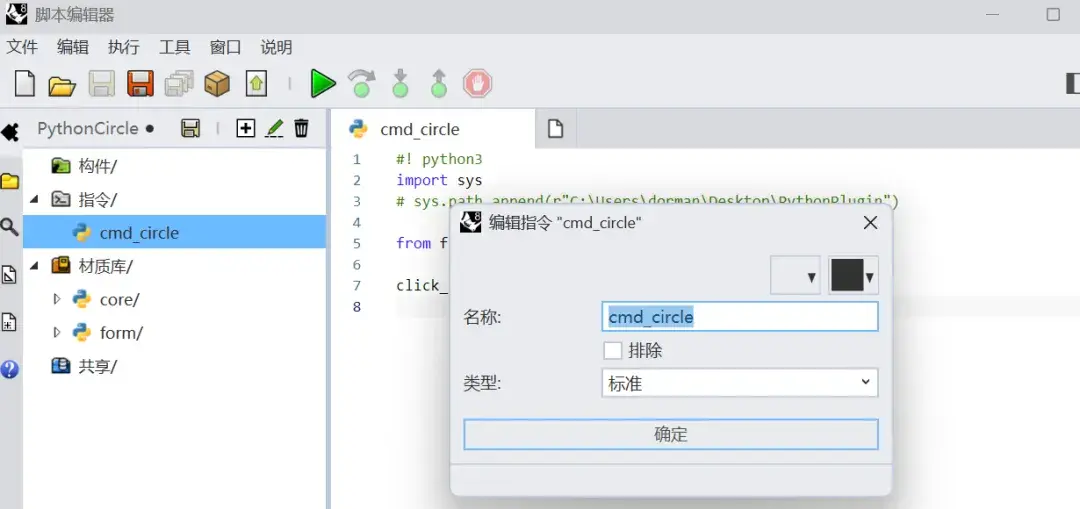Image resolution: width=1080 pixels, height=509 pixels.
Task: Click the green up-arrow export icon
Action: coord(256,84)
